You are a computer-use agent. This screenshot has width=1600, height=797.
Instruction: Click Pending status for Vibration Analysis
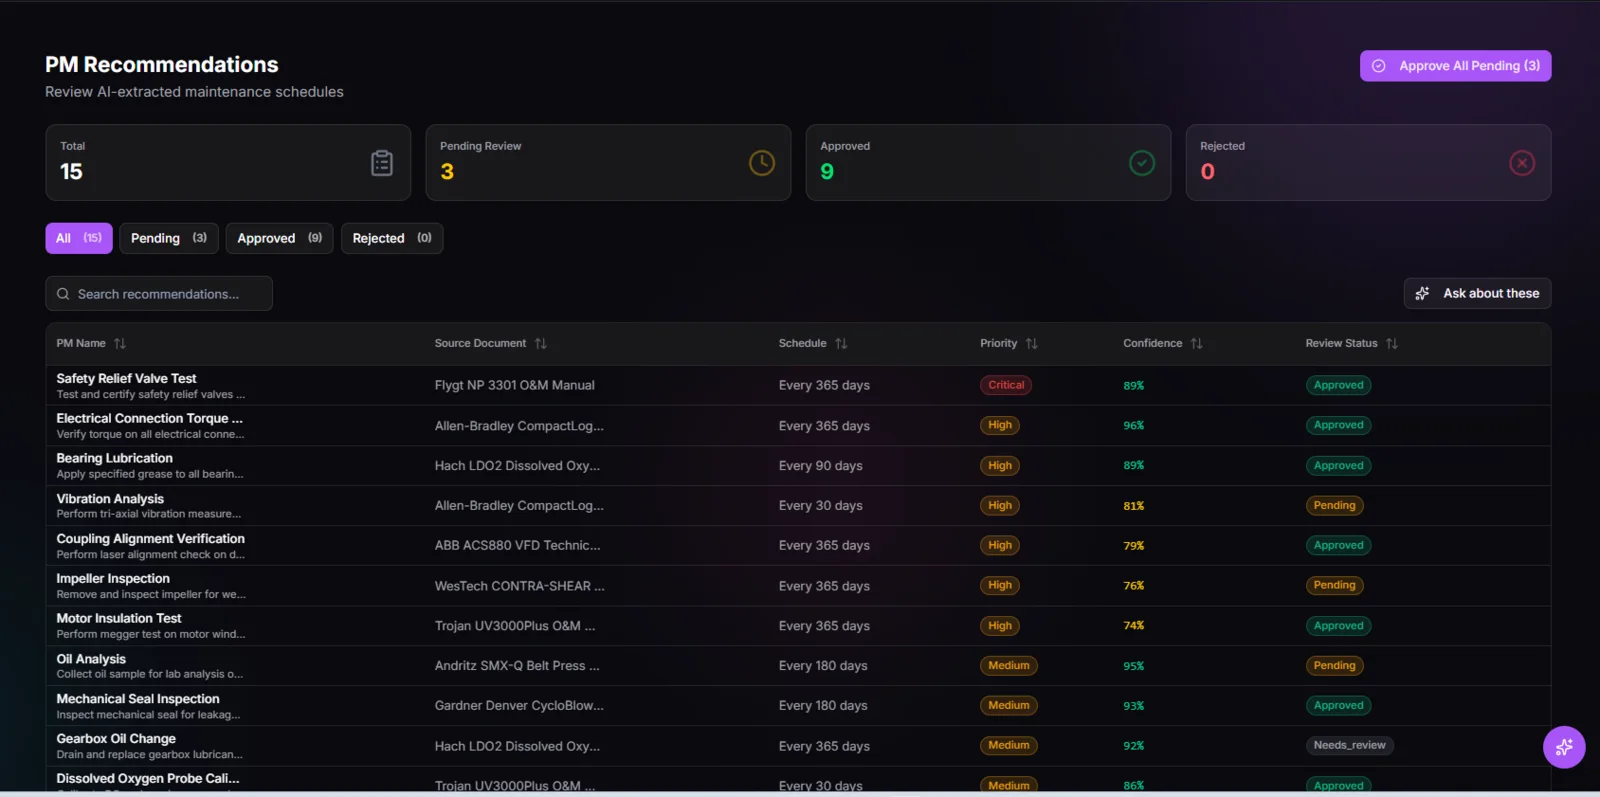pyautogui.click(x=1334, y=505)
